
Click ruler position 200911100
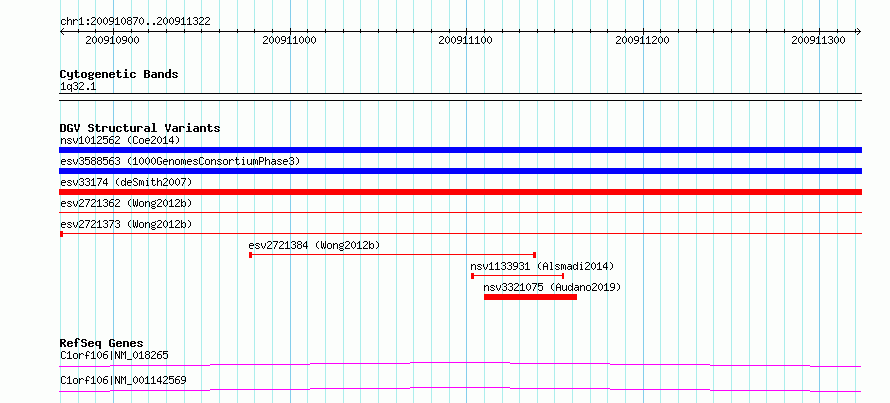(465, 41)
